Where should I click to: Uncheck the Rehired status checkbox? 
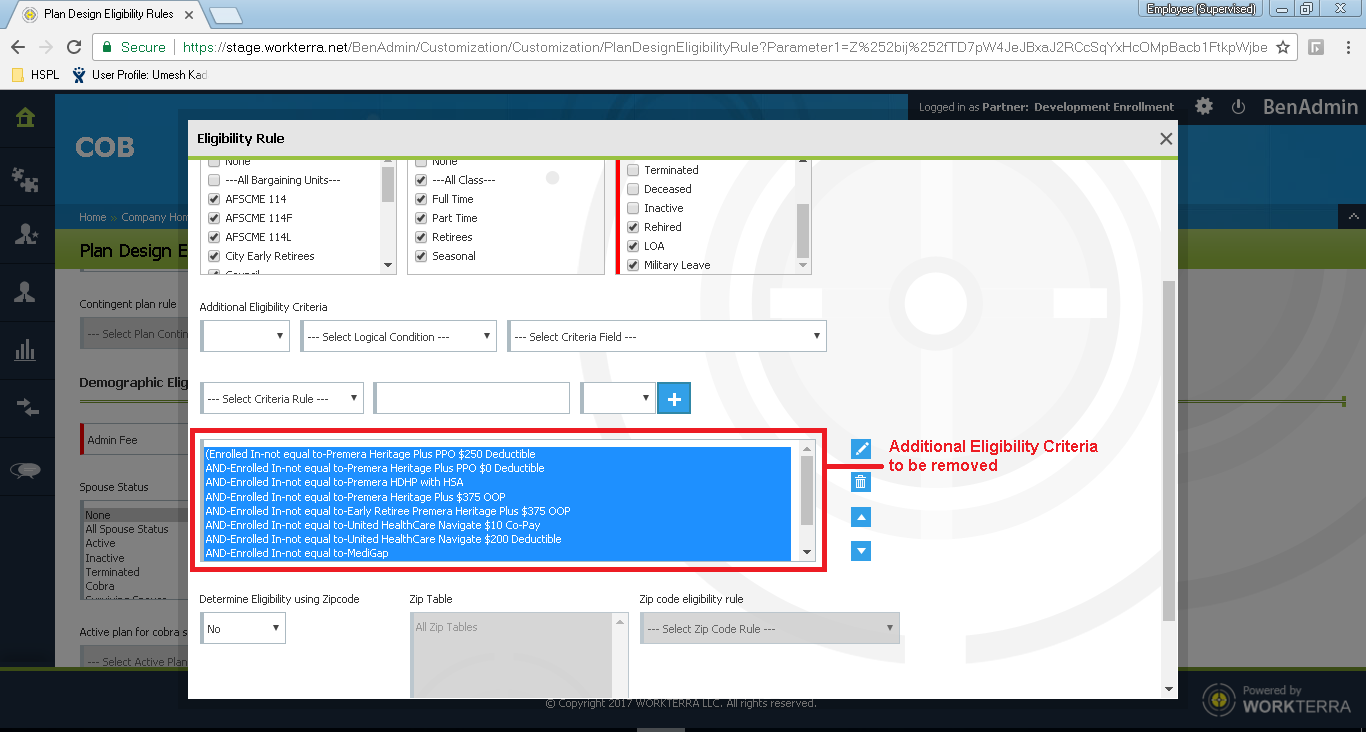pyautogui.click(x=633, y=227)
